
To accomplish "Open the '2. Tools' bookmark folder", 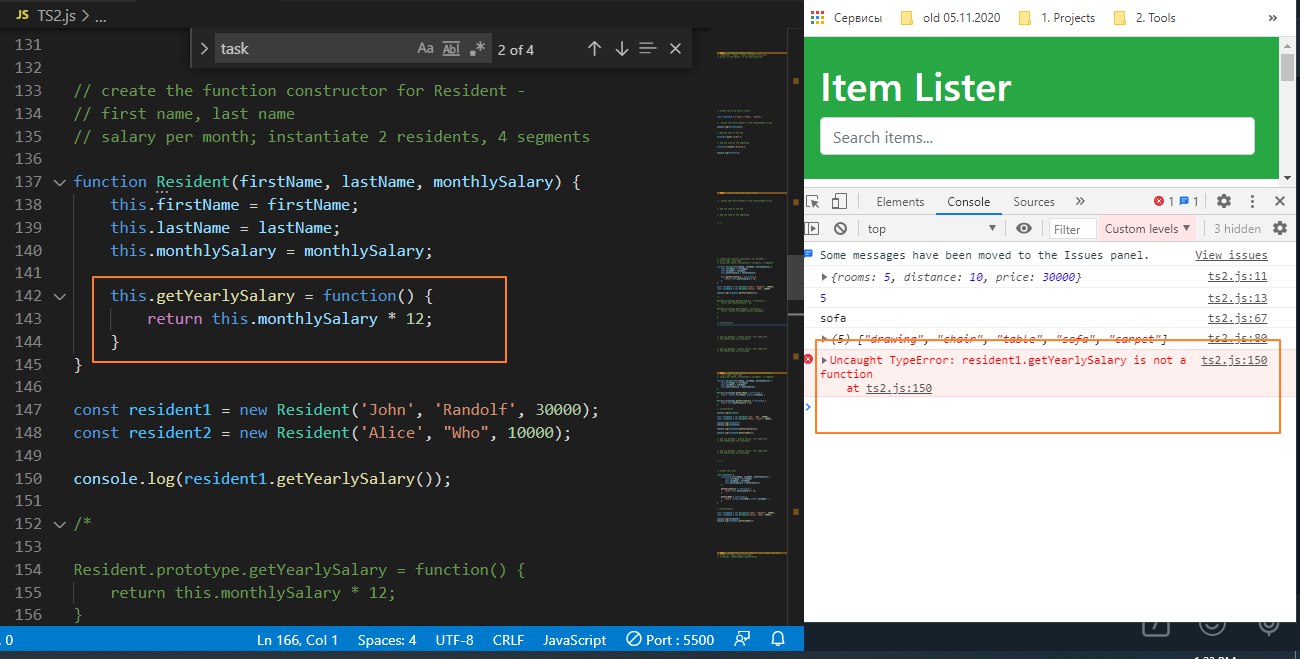I will click(1145, 17).
